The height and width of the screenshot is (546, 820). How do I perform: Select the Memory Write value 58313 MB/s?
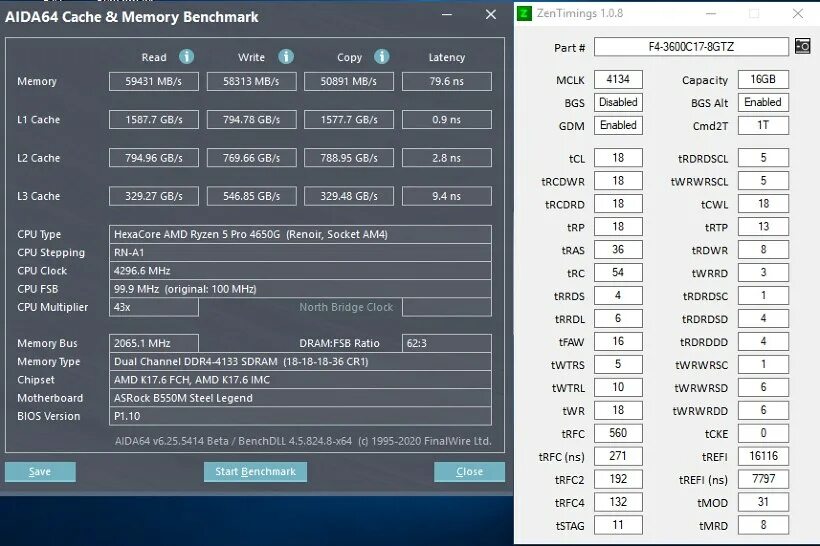(252, 82)
